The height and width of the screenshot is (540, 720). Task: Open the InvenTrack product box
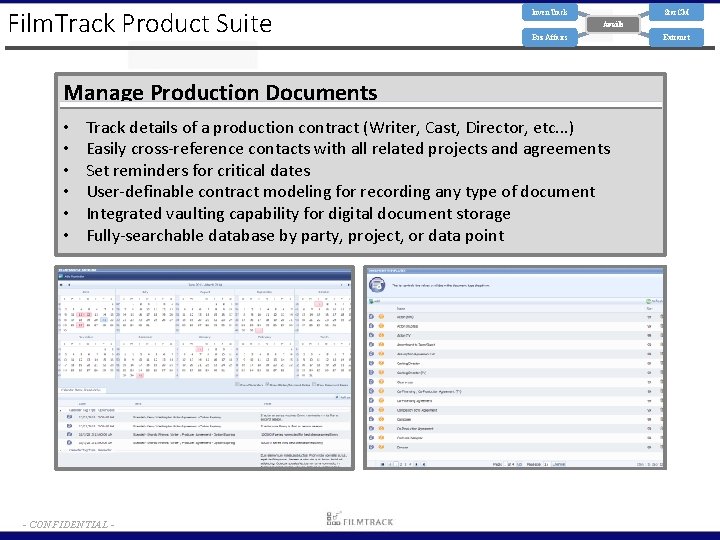pos(549,12)
